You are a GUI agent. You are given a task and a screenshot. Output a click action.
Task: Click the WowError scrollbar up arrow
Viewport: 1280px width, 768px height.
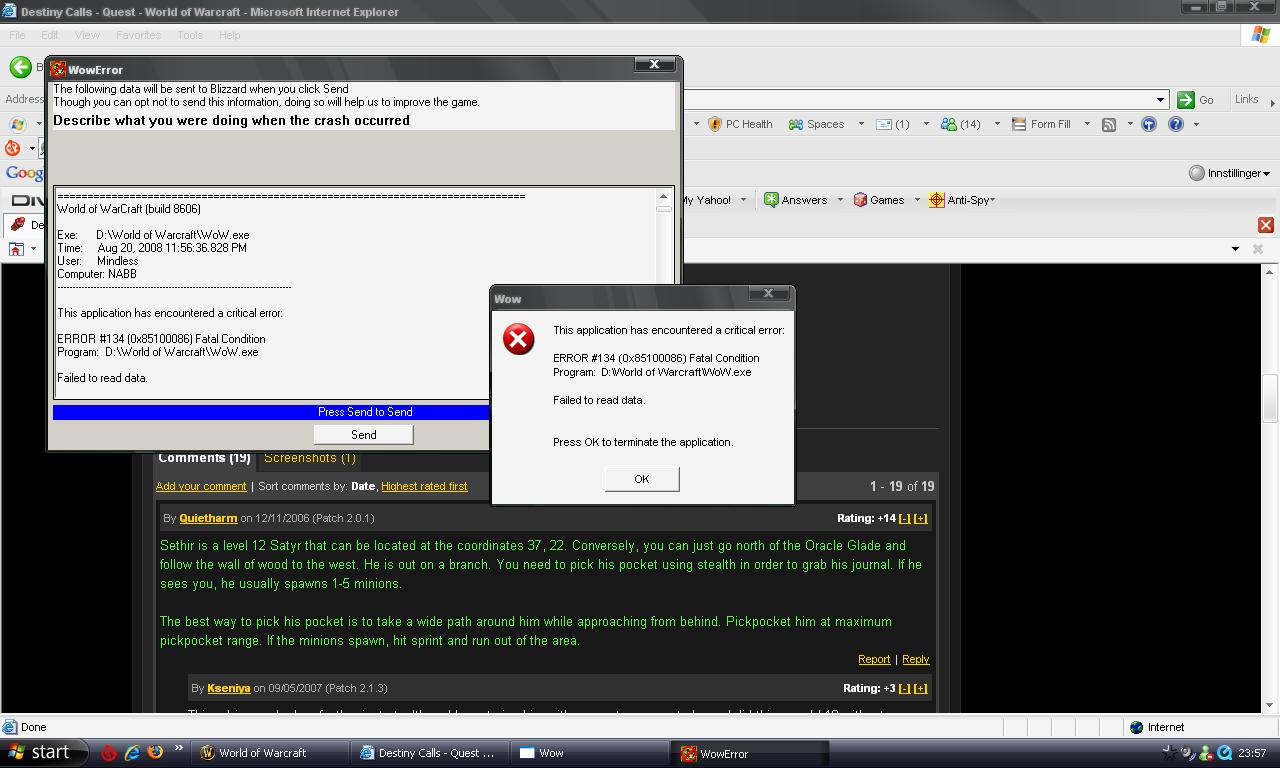click(x=663, y=197)
